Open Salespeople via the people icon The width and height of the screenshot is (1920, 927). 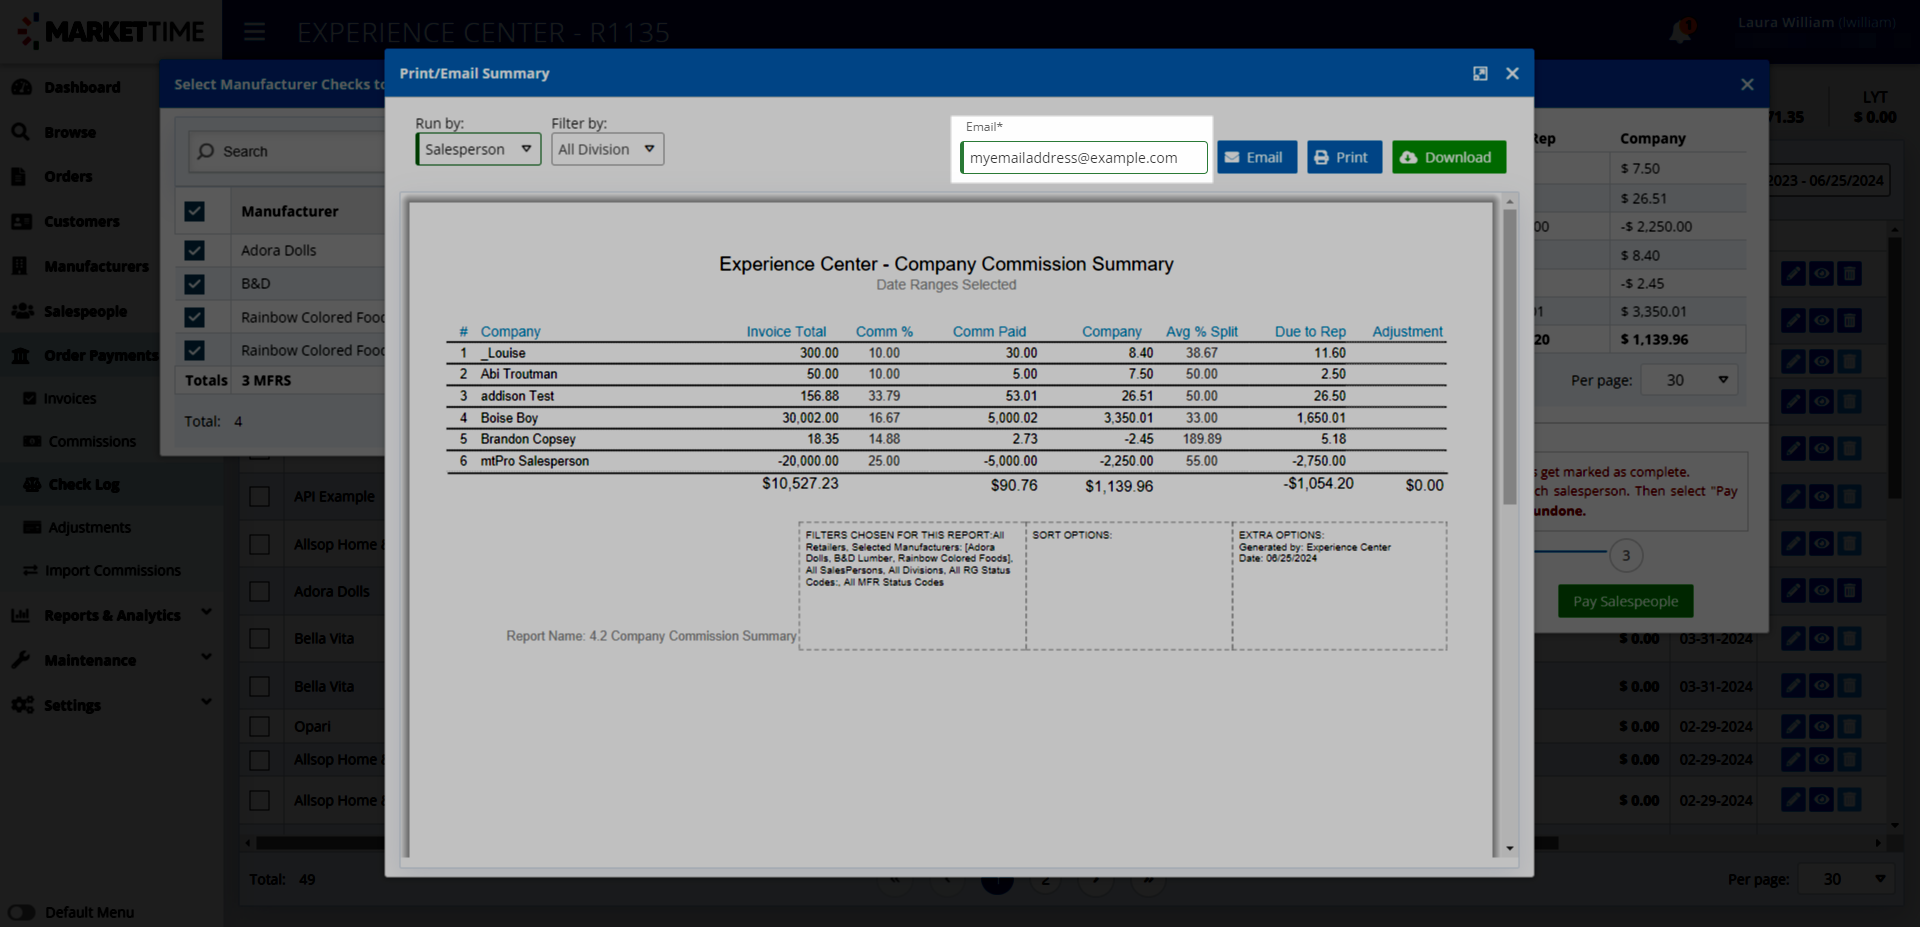[x=22, y=311]
